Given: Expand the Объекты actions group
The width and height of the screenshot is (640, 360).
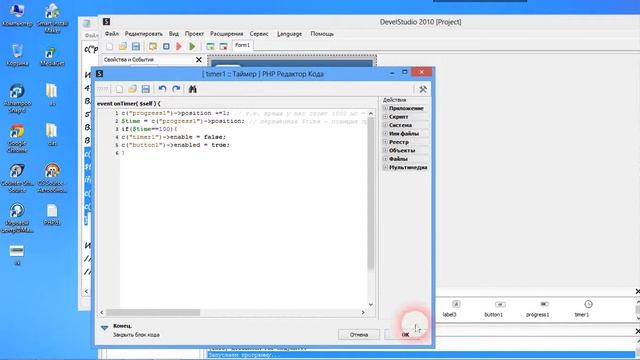Looking at the screenshot, I should click(x=385, y=151).
